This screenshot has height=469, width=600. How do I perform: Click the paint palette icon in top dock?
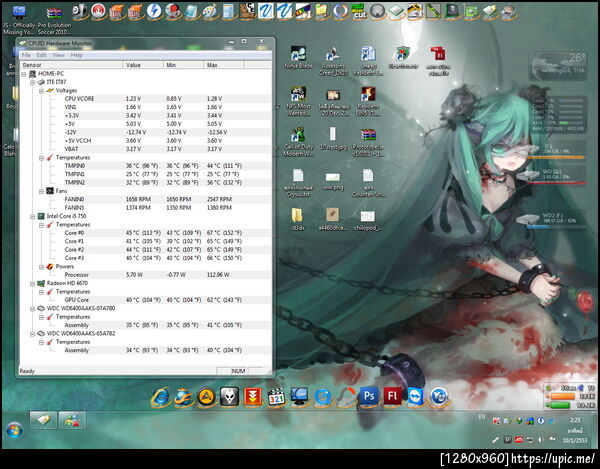[210, 11]
